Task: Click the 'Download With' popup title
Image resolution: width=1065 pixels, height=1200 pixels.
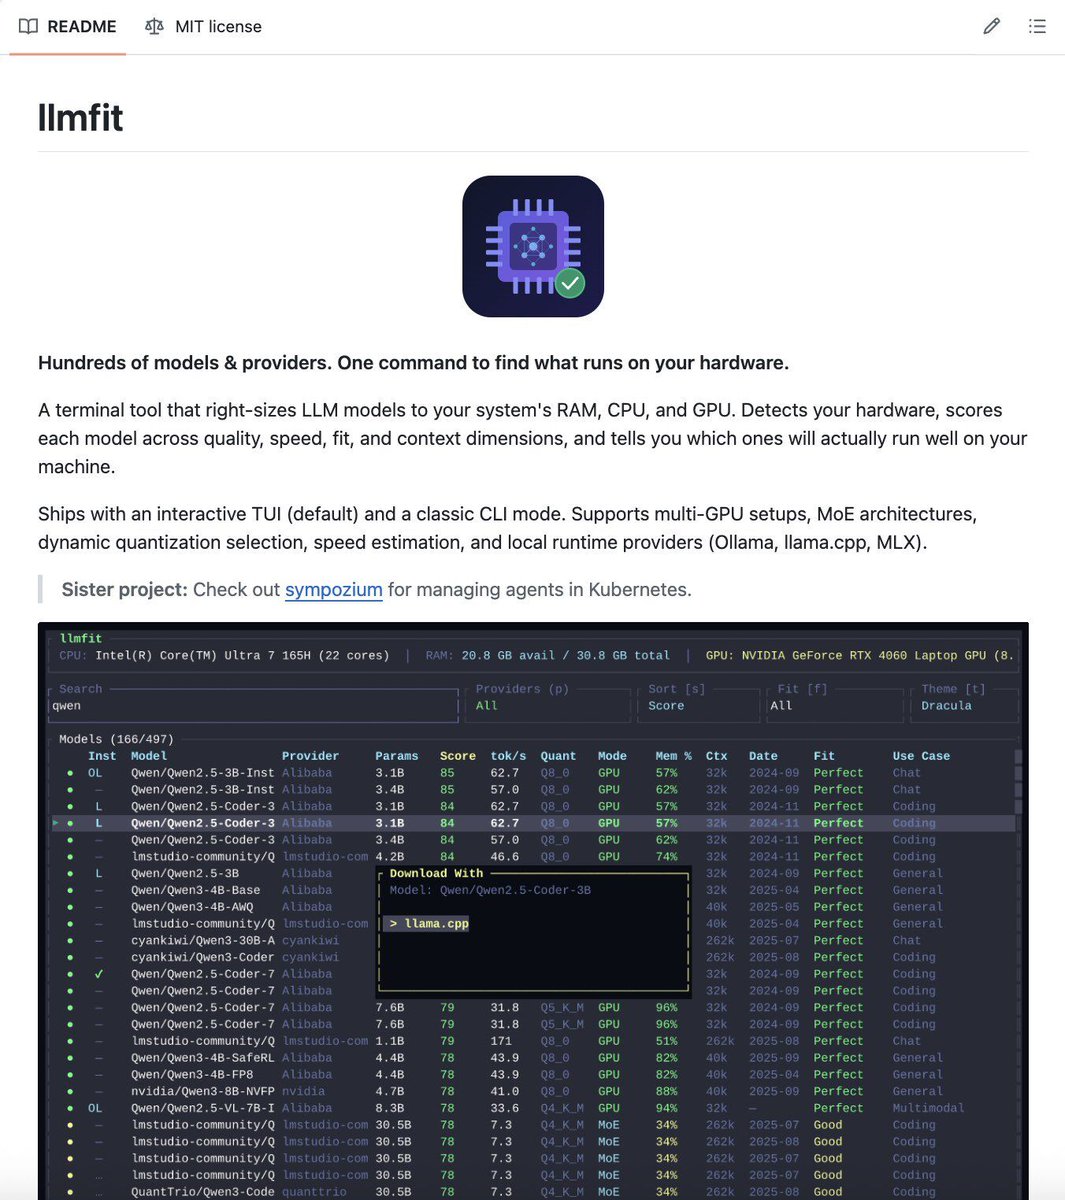Action: pos(436,873)
